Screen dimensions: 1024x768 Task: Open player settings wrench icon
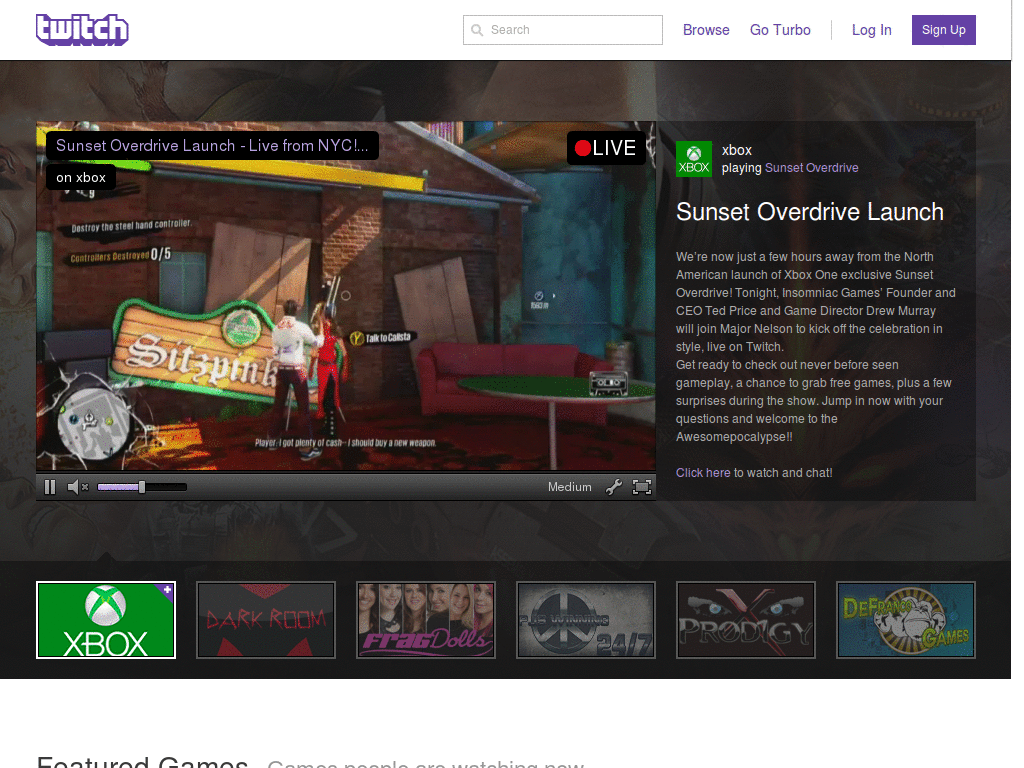pos(613,487)
